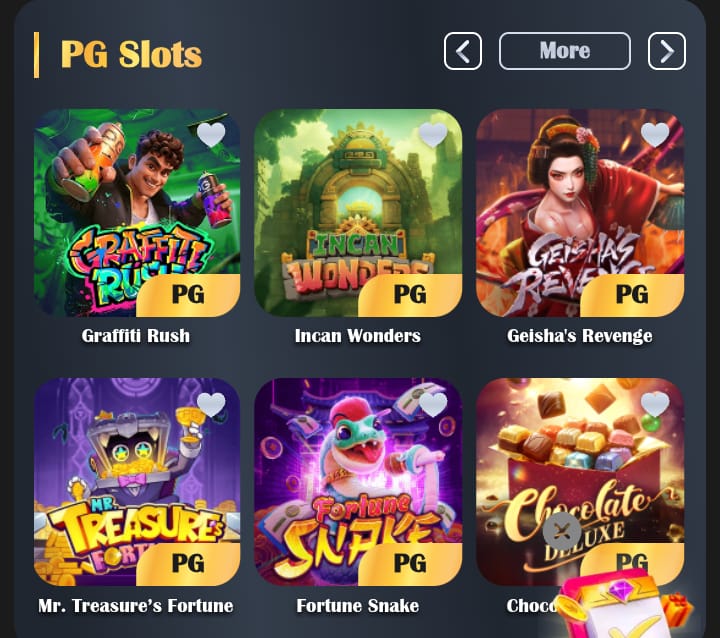
Task: Click the Graffiti Rush title label
Action: [x=136, y=336]
